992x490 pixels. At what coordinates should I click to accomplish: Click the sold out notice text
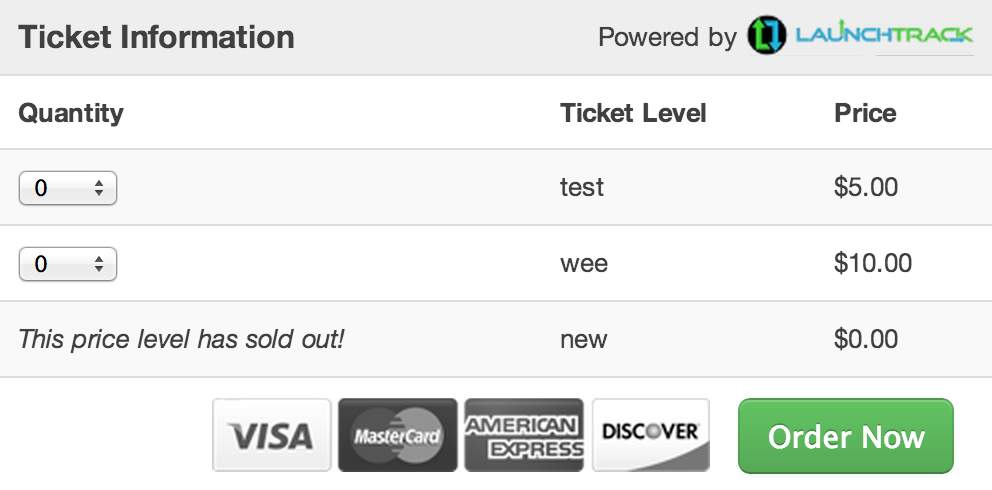coord(181,340)
